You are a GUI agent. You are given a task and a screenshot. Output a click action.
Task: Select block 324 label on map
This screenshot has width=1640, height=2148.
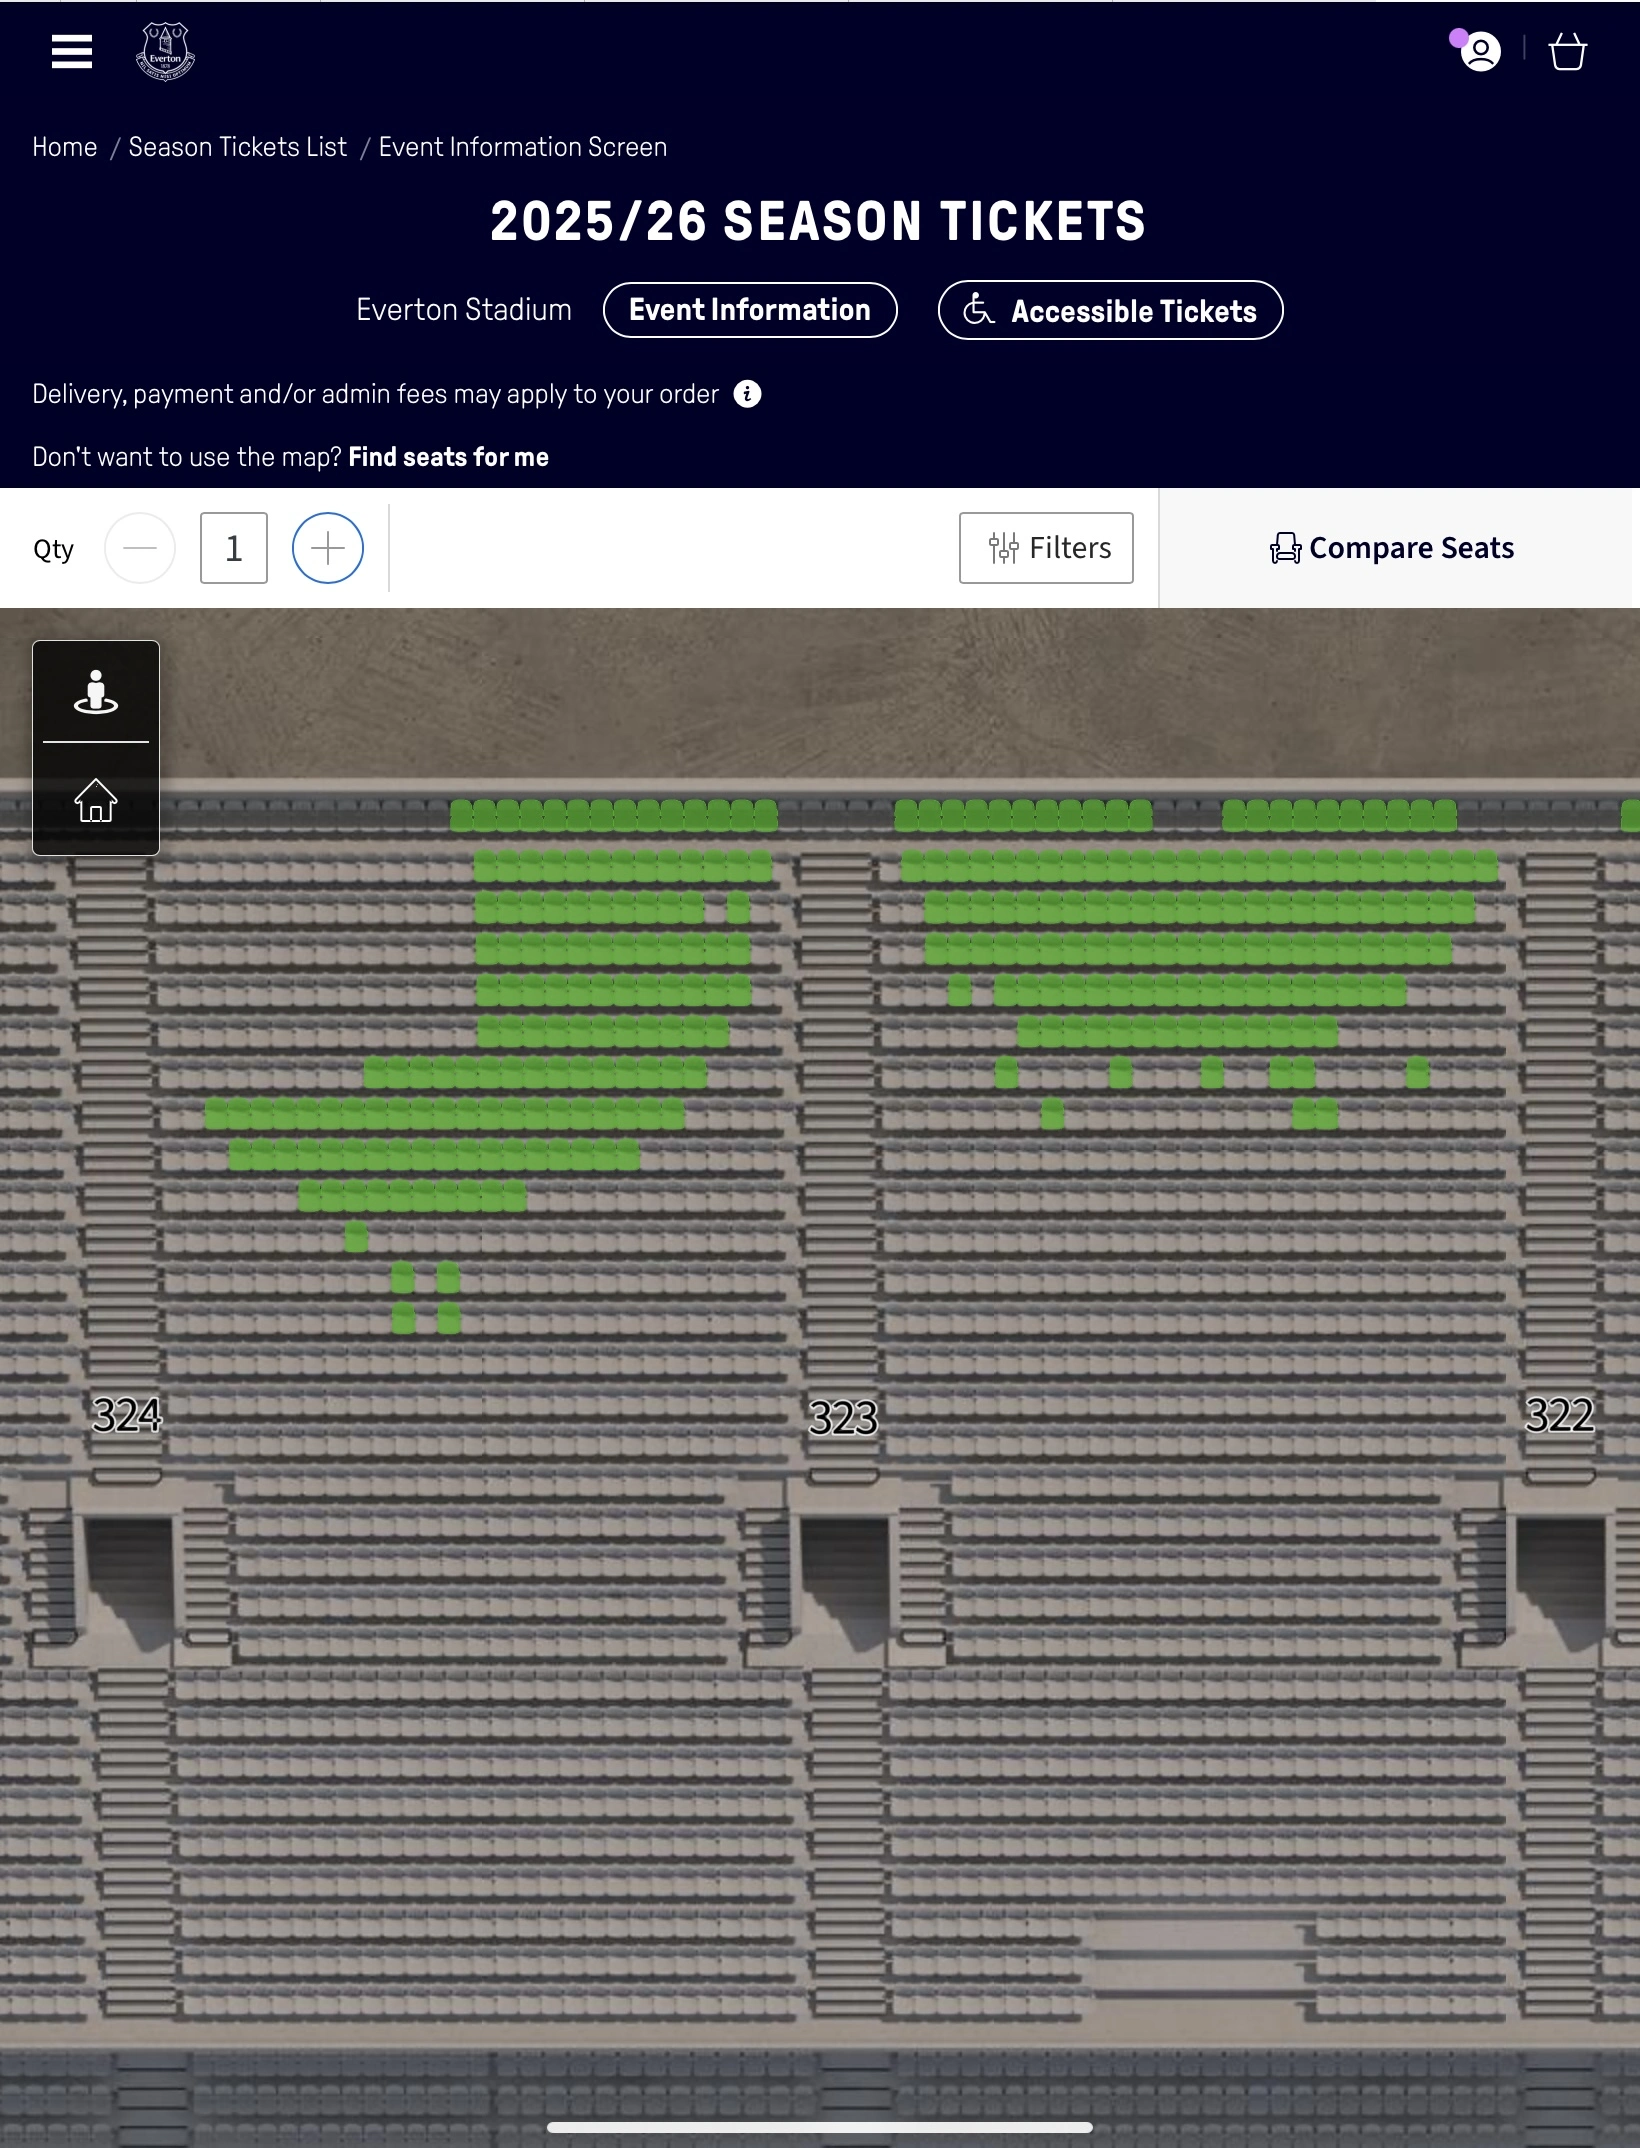point(127,1415)
